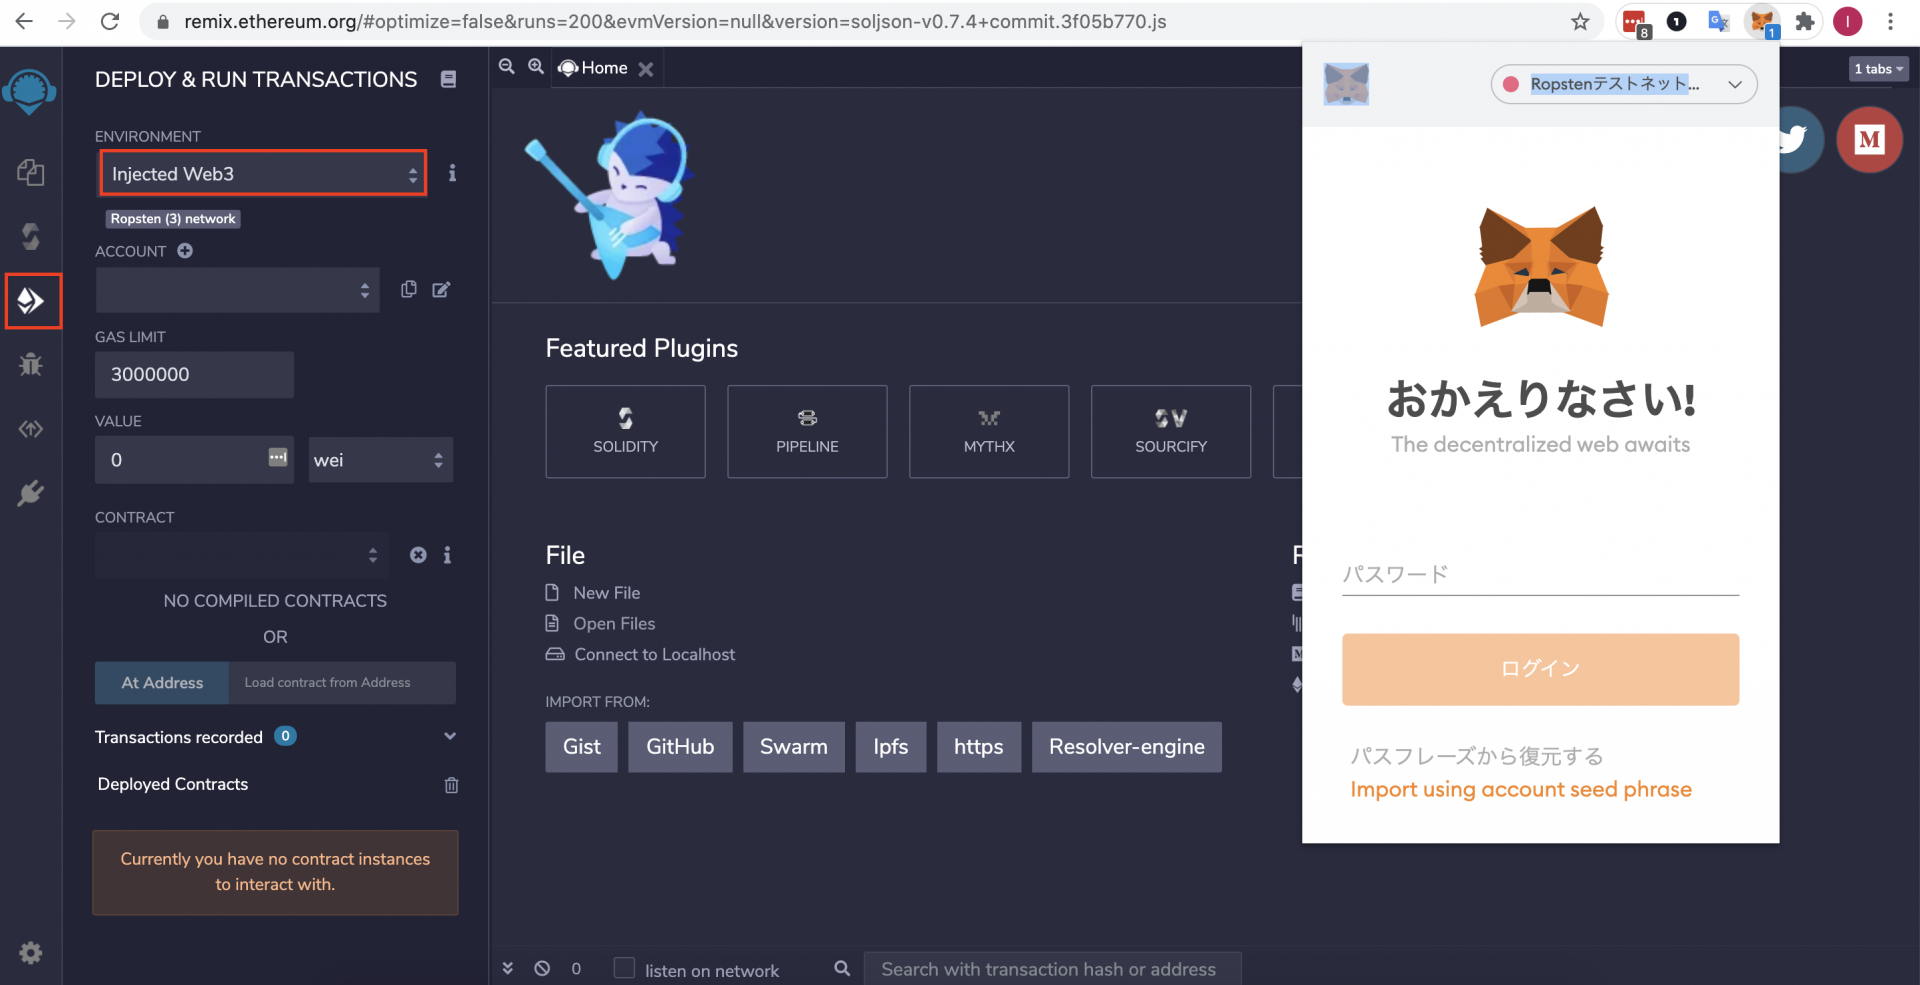Open the Solidity compiler sidebar icon
Viewport: 1920px width, 985px height.
[x=31, y=236]
